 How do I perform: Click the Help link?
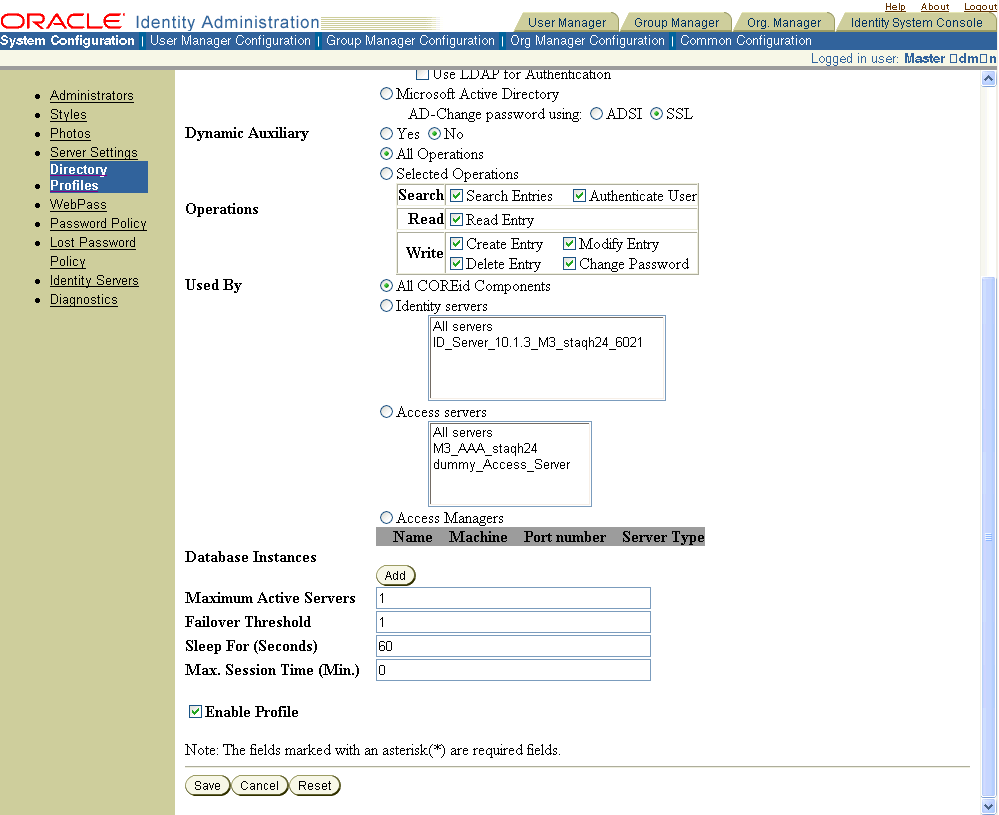(895, 6)
